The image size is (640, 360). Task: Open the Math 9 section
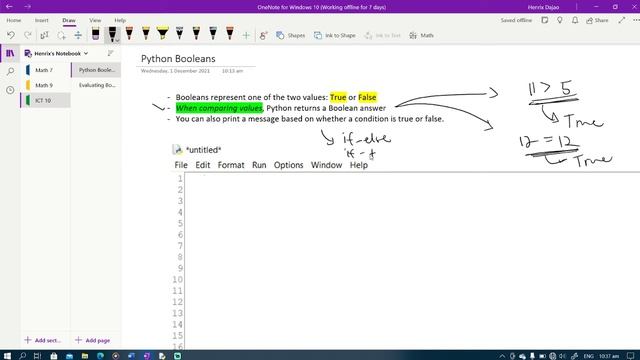point(45,85)
